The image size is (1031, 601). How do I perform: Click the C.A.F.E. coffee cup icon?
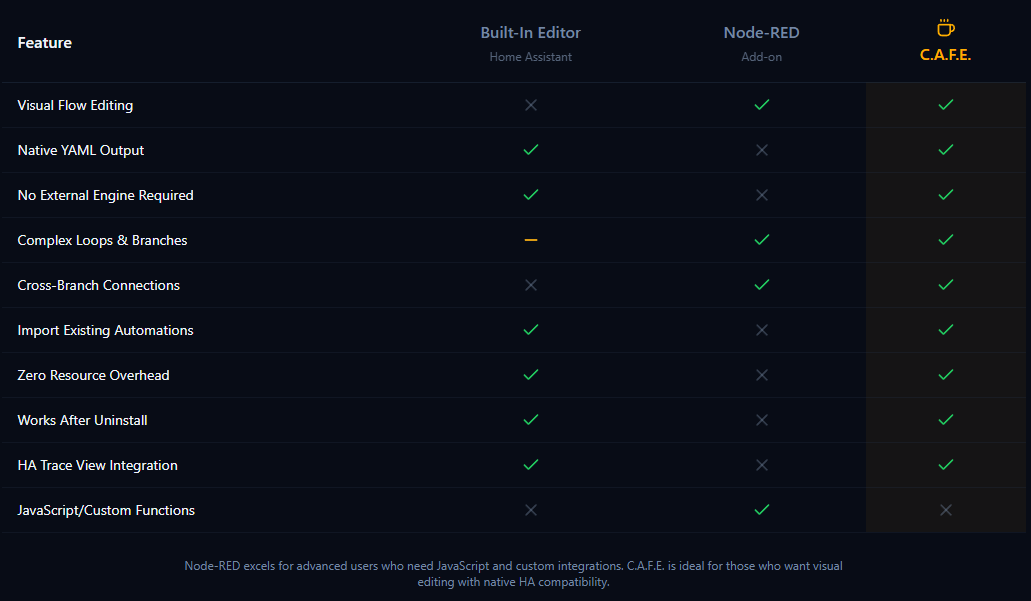pyautogui.click(x=945, y=28)
